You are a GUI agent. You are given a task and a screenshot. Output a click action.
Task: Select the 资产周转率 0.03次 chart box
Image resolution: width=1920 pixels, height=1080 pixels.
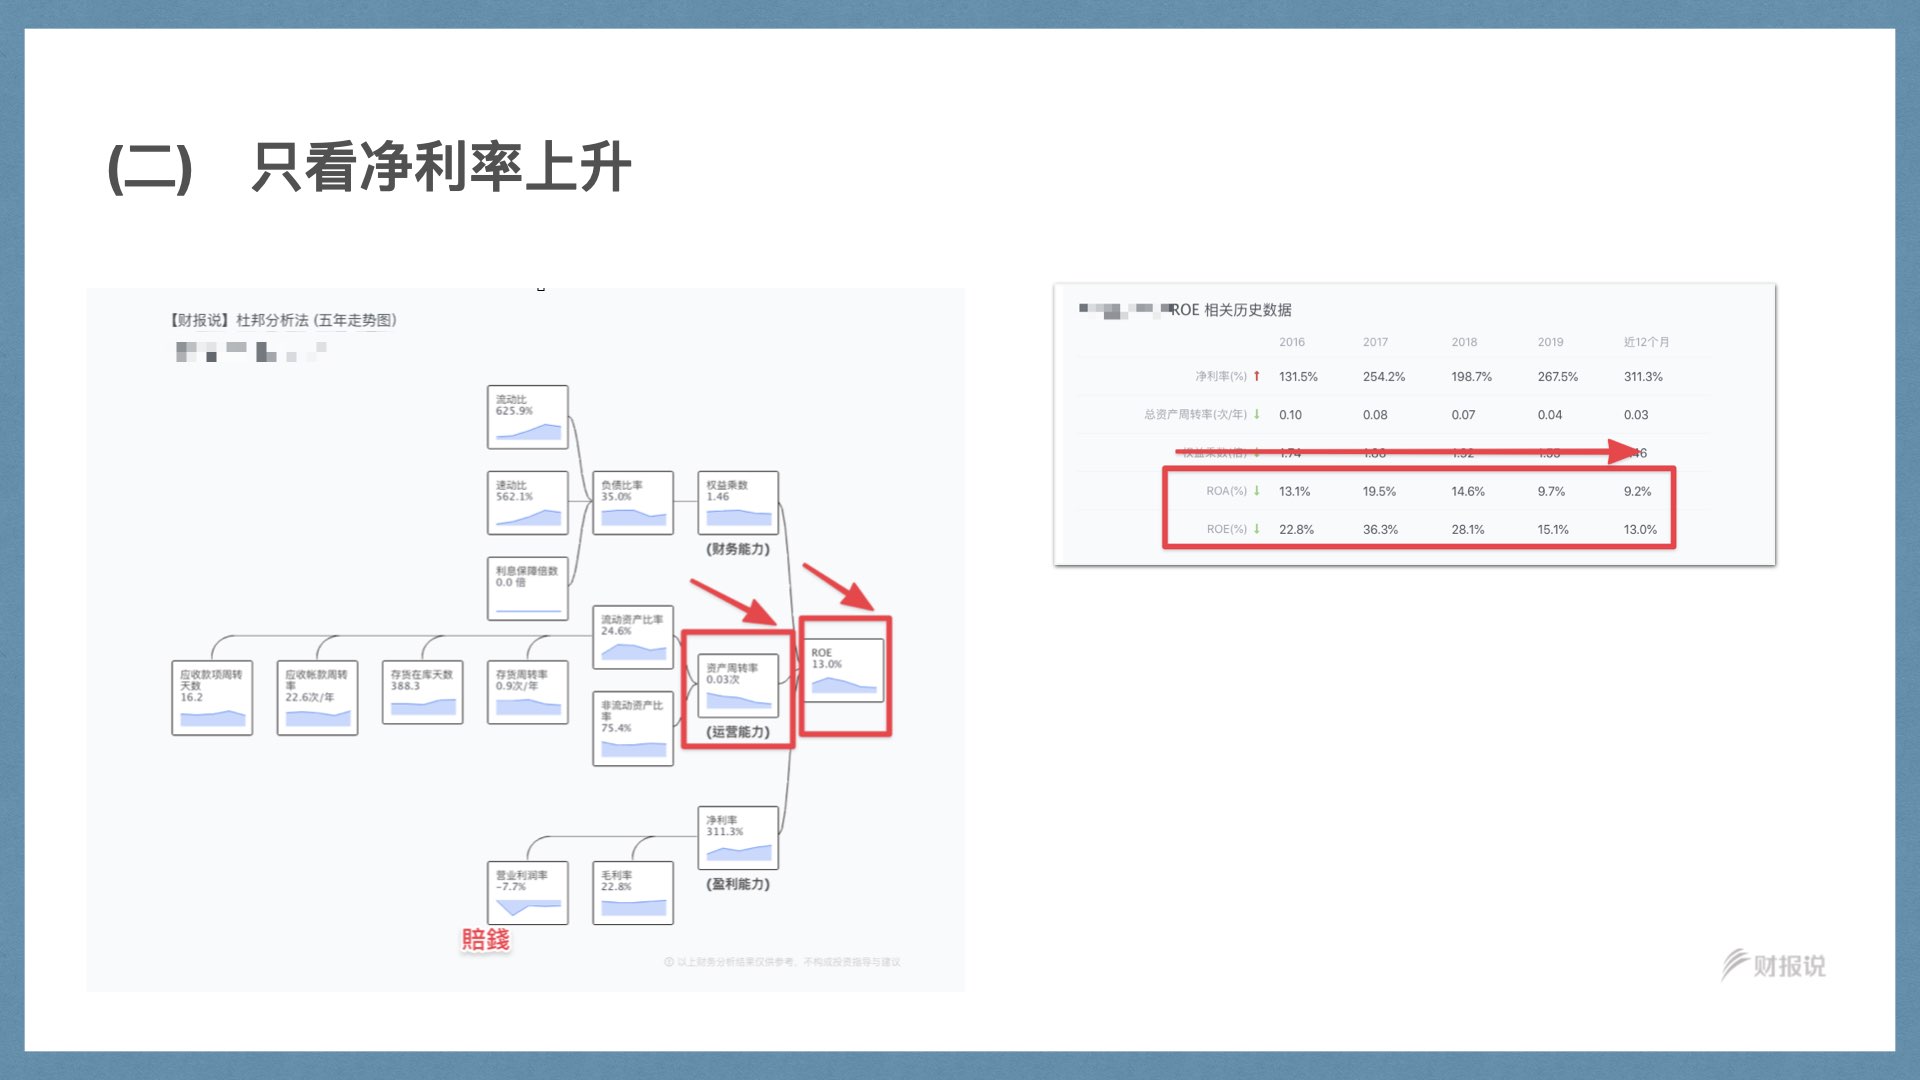click(738, 686)
